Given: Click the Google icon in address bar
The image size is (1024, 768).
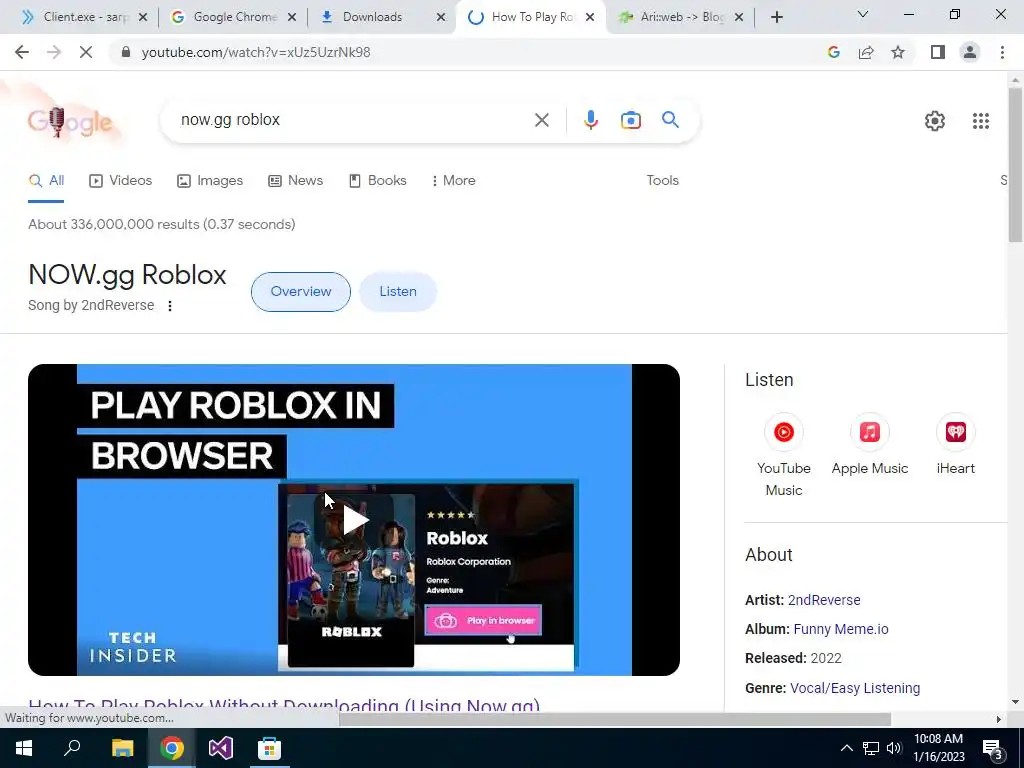Looking at the screenshot, I should tap(833, 52).
